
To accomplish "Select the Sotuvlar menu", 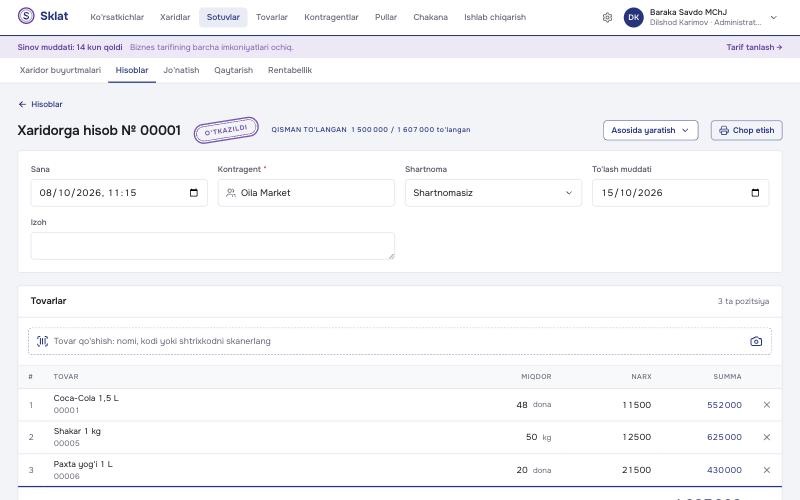I will pos(223,17).
